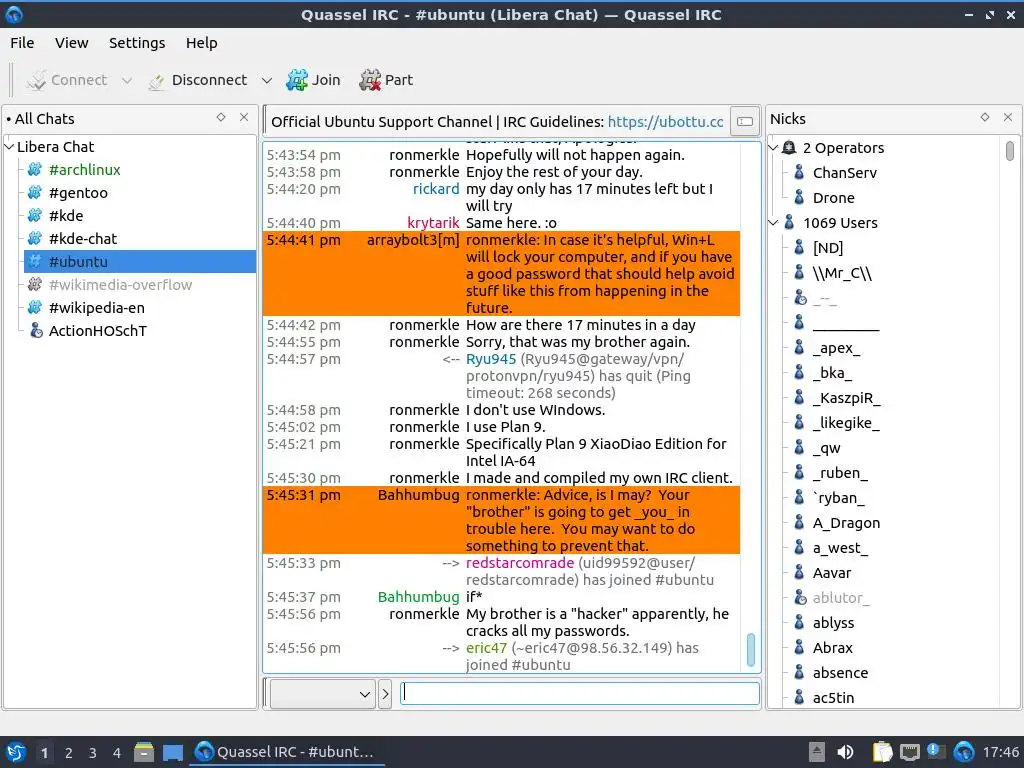Select the \\Mr_C\\ nick
1024x768 pixels.
pyautogui.click(x=842, y=273)
